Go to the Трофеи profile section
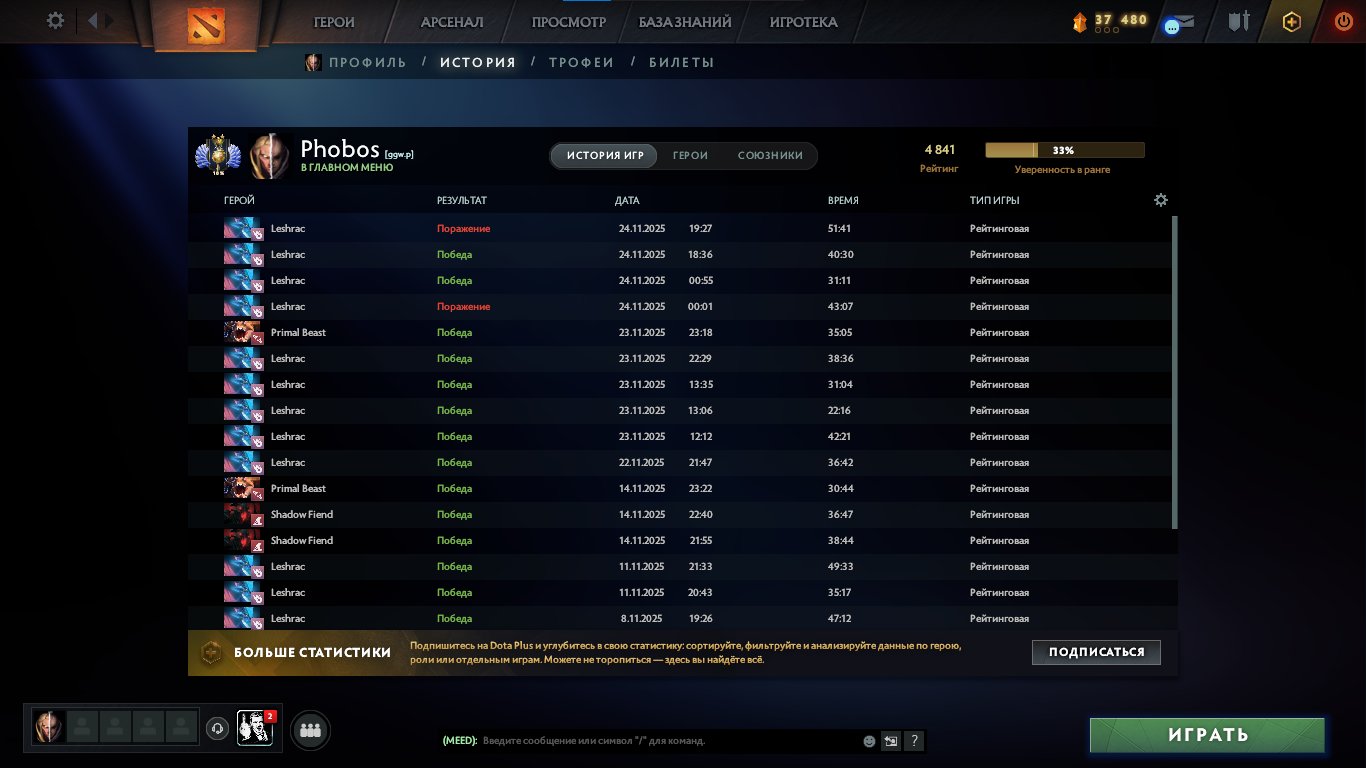Image resolution: width=1366 pixels, height=768 pixels. 581,62
